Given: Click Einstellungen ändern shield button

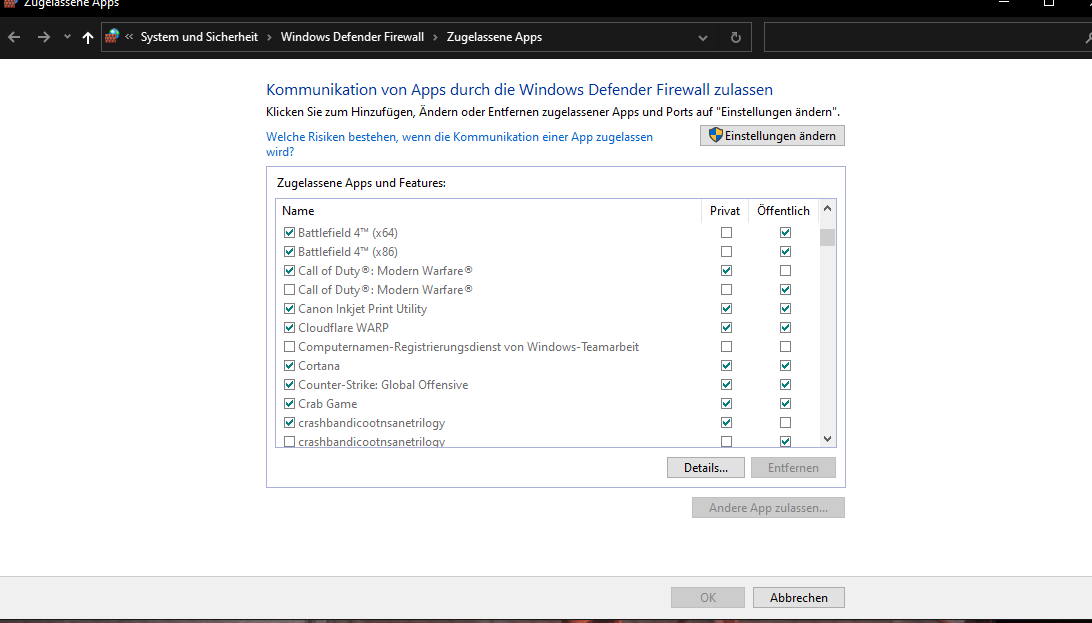Looking at the screenshot, I should pyautogui.click(x=772, y=136).
